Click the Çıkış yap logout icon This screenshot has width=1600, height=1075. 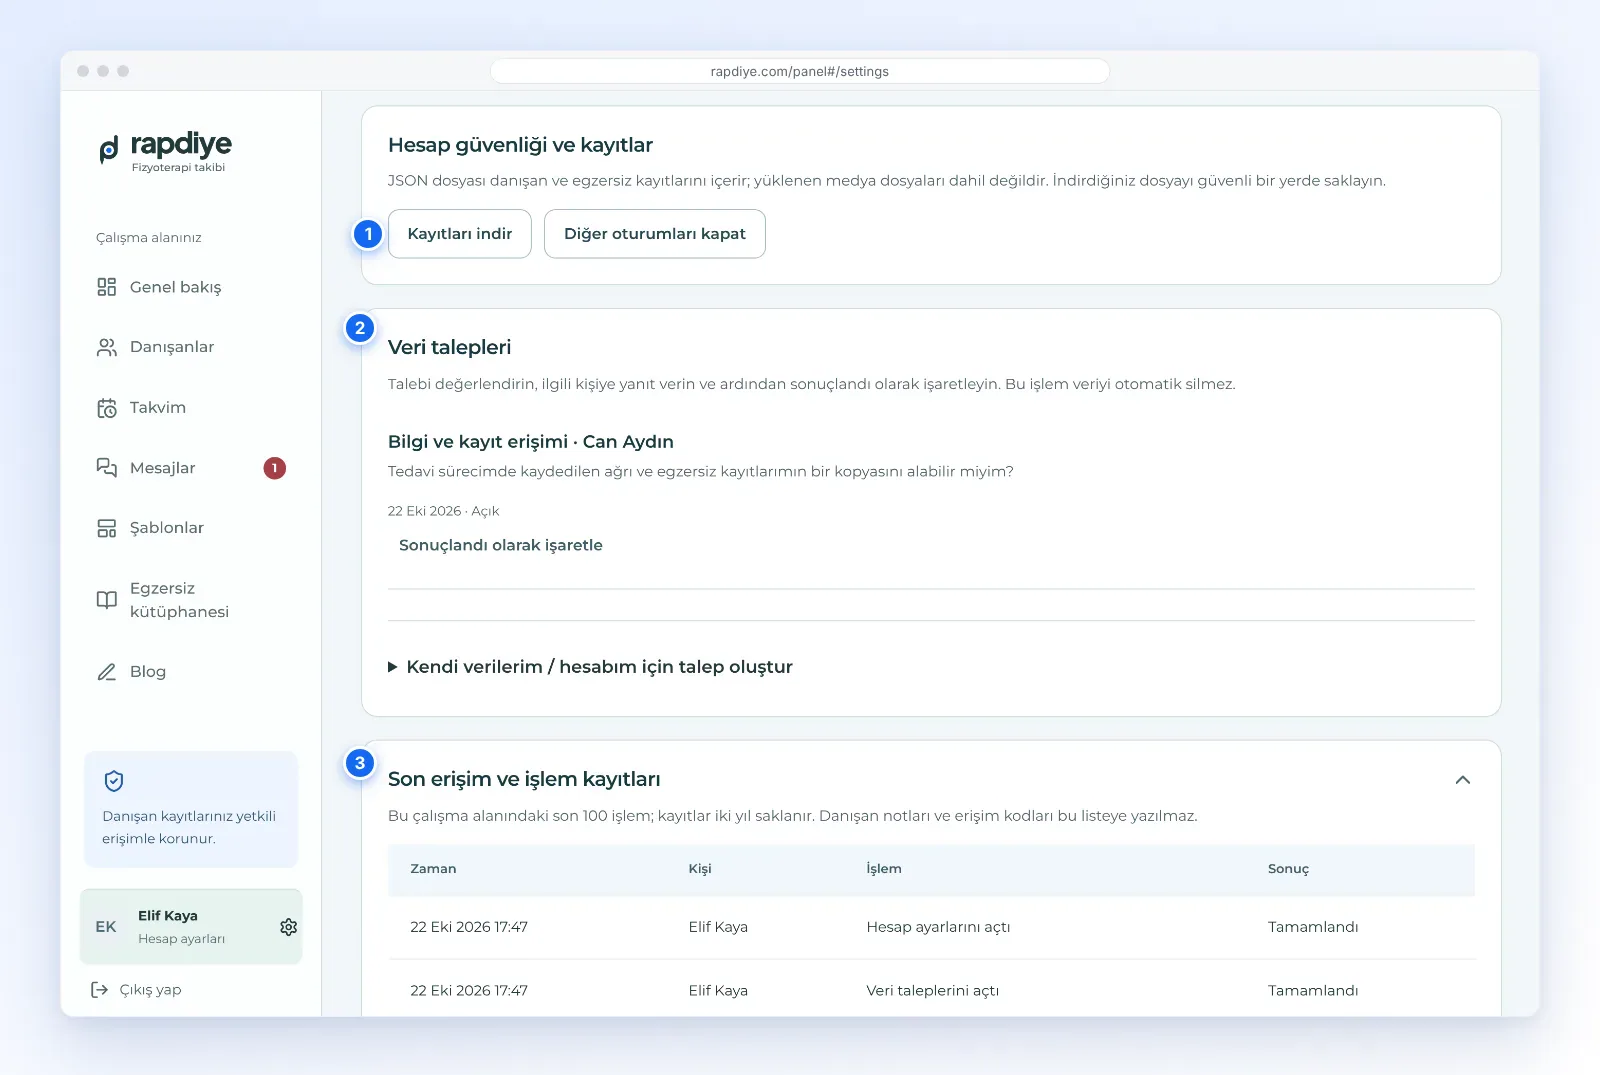click(x=100, y=990)
